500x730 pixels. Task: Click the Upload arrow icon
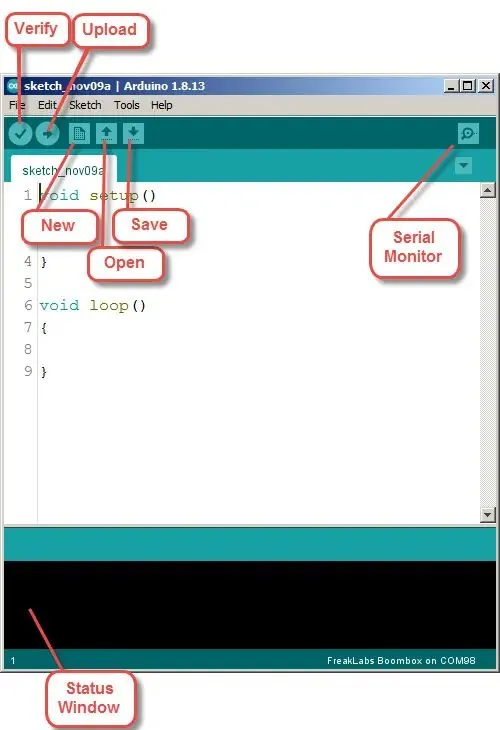coord(47,134)
